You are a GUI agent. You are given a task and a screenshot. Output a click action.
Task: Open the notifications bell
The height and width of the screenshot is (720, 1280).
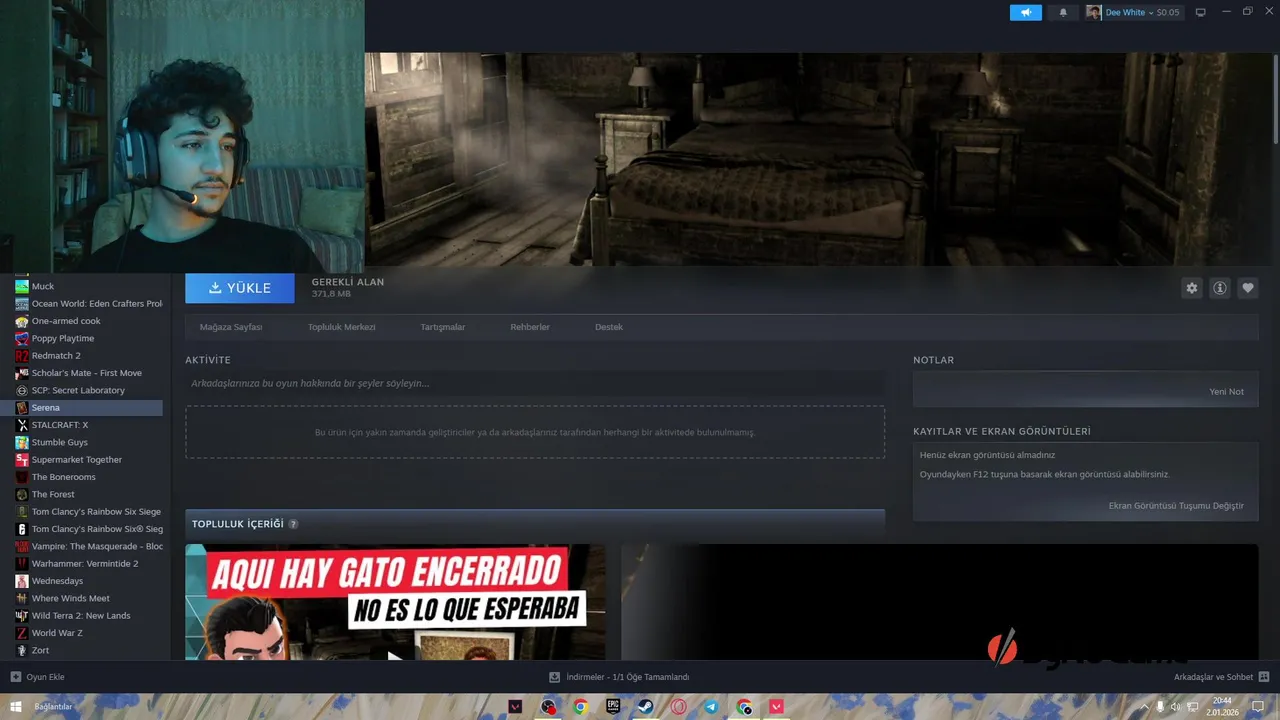[1063, 12]
